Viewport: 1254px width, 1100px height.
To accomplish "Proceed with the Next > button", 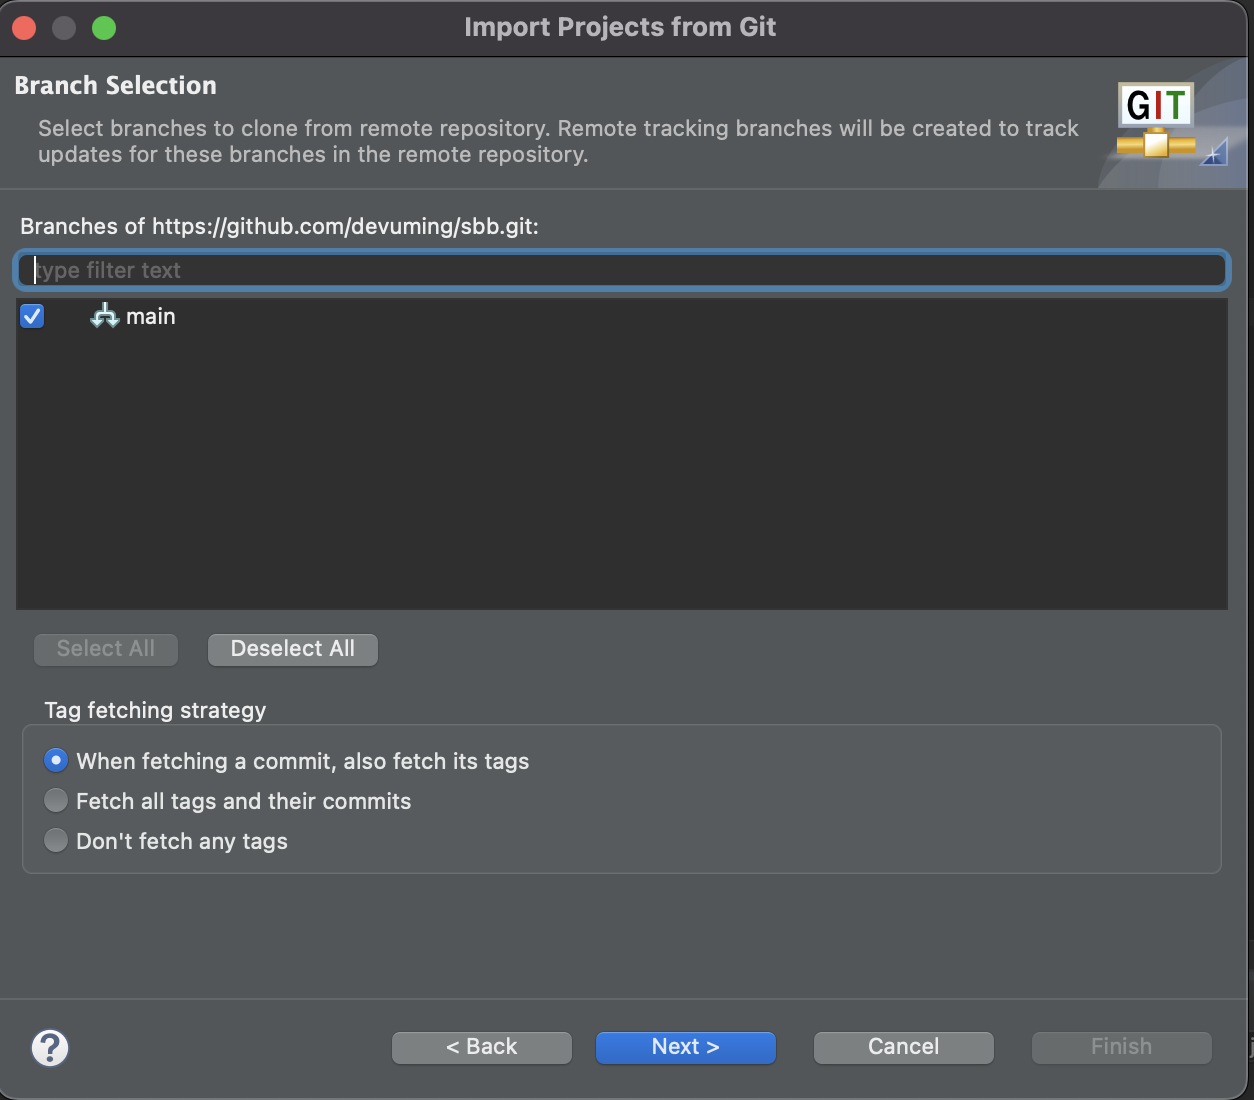I will 686,1047.
